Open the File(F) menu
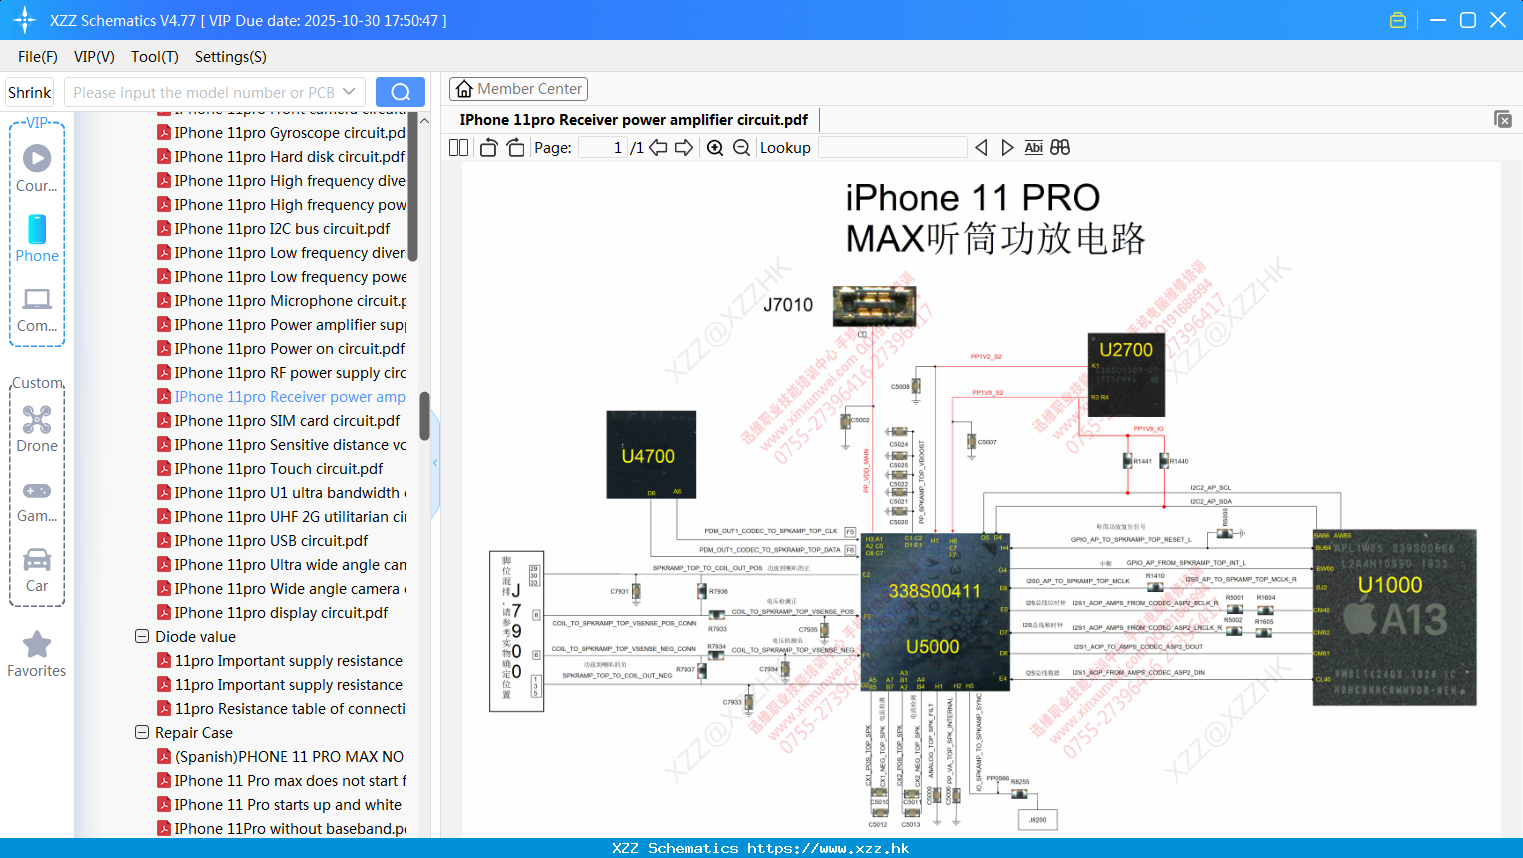Screen dimensions: 1523x858 pyautogui.click(x=38, y=57)
